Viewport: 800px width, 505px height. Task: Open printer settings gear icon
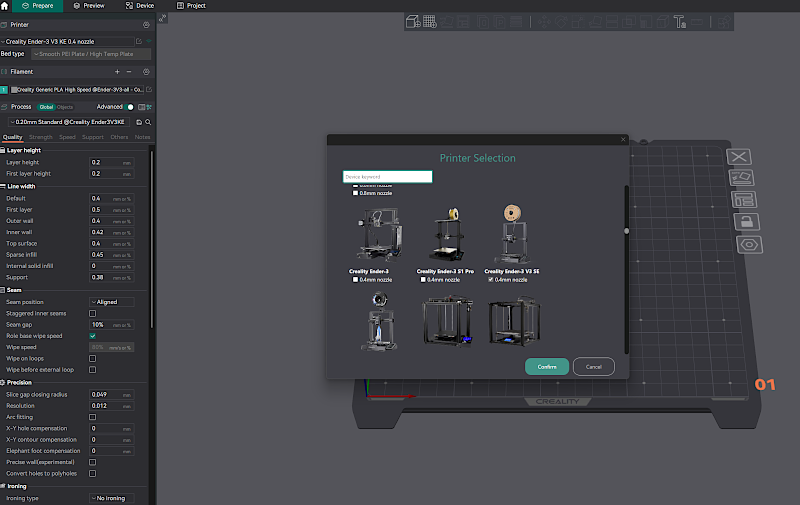tap(146, 24)
